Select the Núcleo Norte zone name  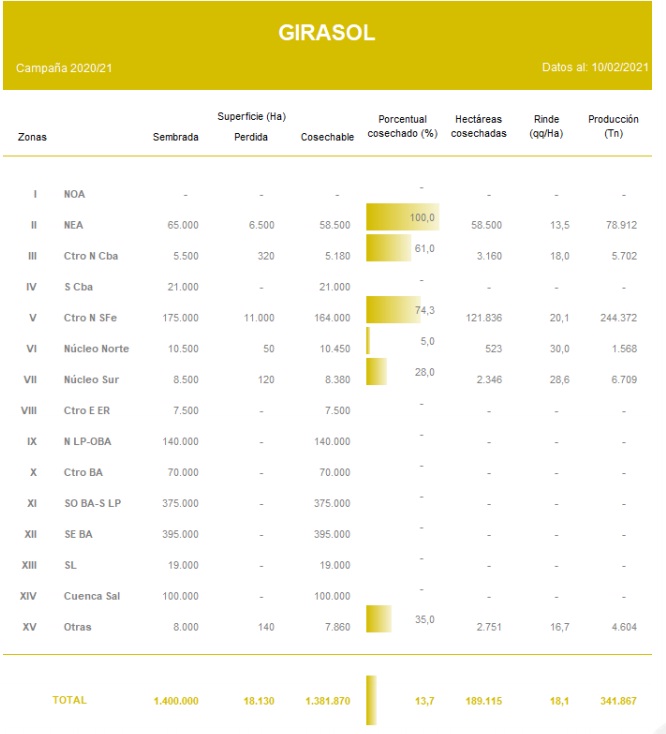[x=96, y=349]
